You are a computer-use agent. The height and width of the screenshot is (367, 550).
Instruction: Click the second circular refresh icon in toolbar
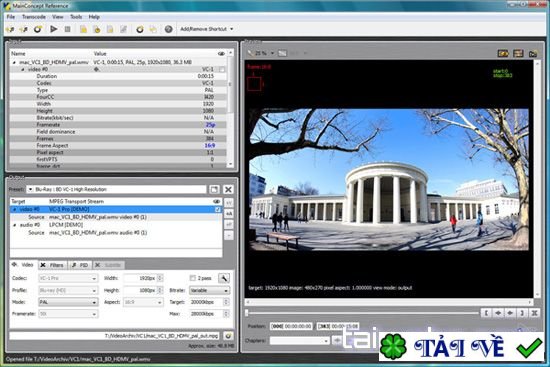(x=140, y=29)
